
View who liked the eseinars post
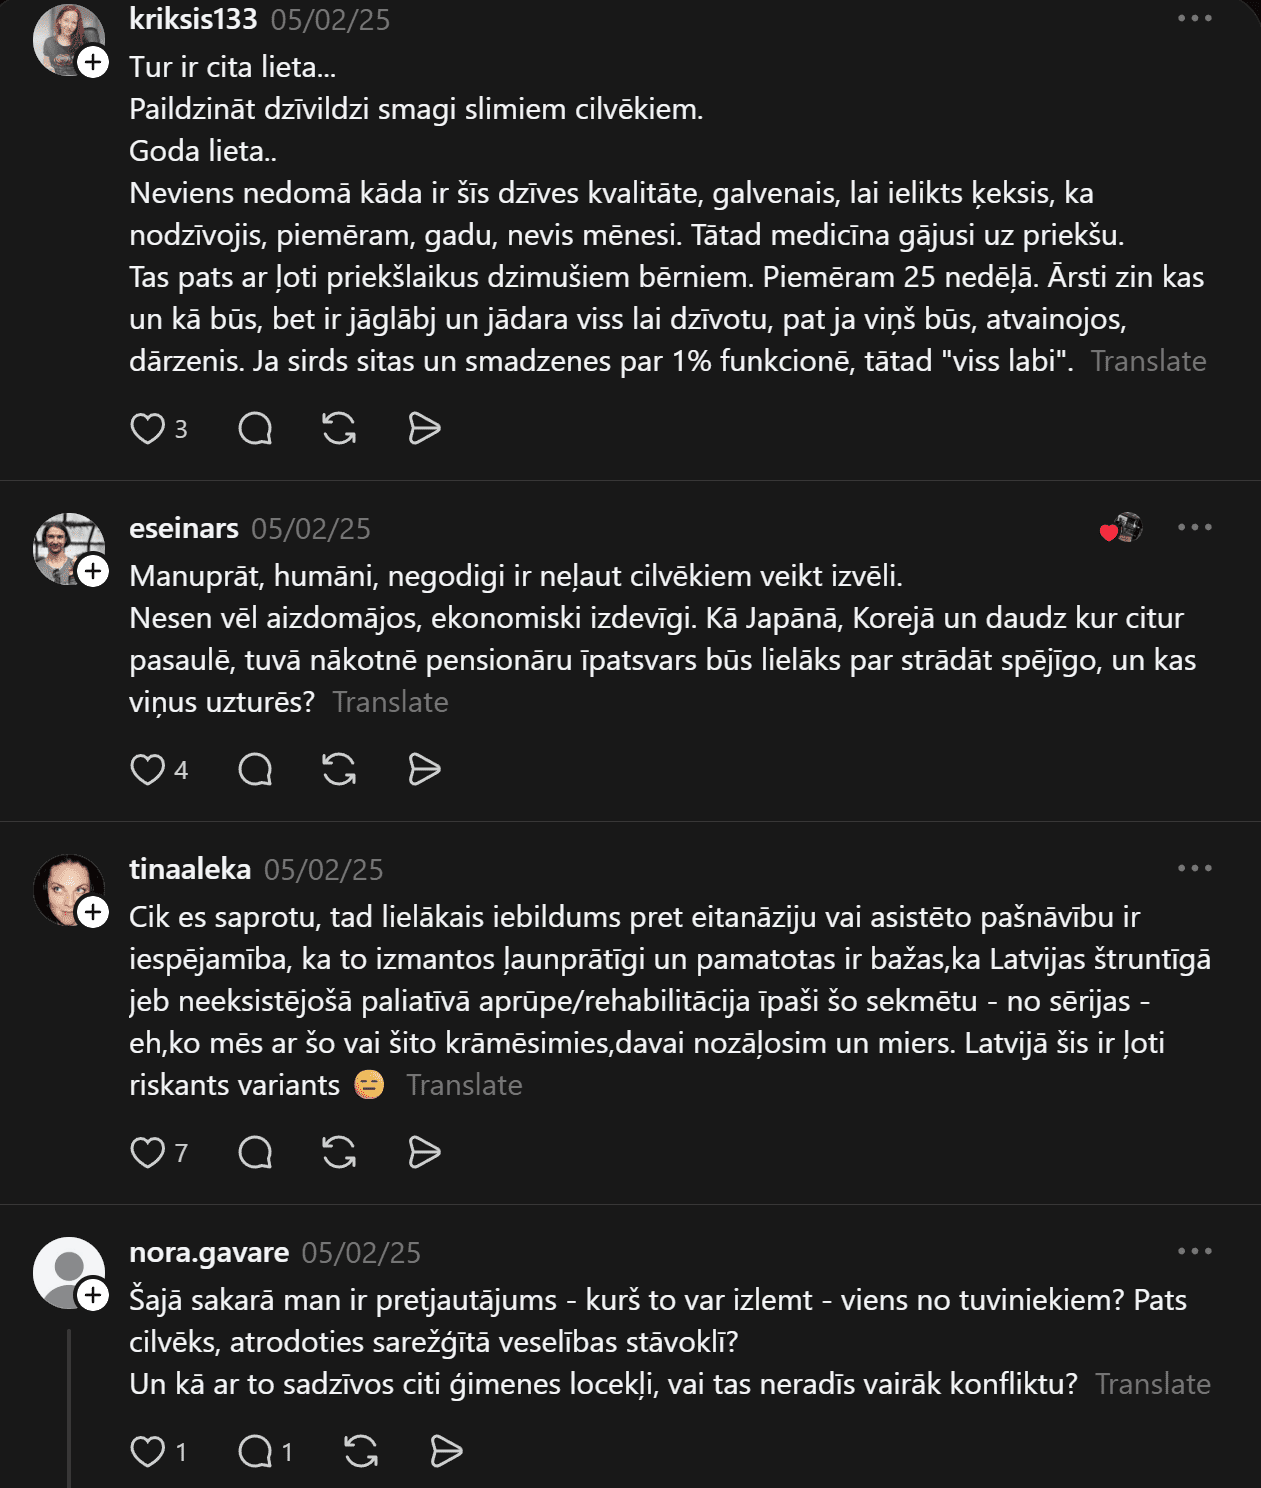point(1120,528)
